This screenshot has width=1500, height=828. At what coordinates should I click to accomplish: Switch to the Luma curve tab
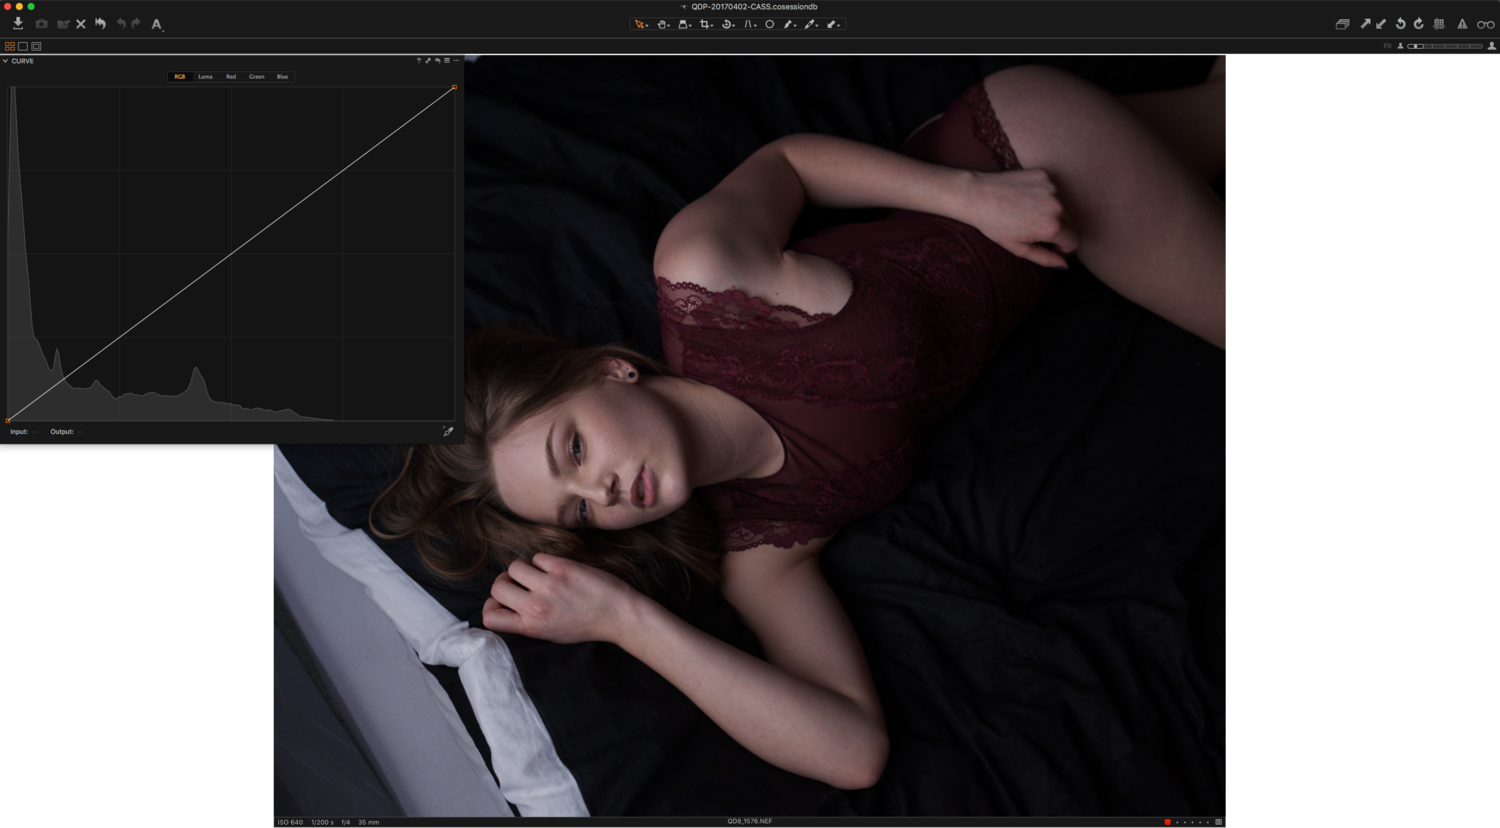(205, 76)
